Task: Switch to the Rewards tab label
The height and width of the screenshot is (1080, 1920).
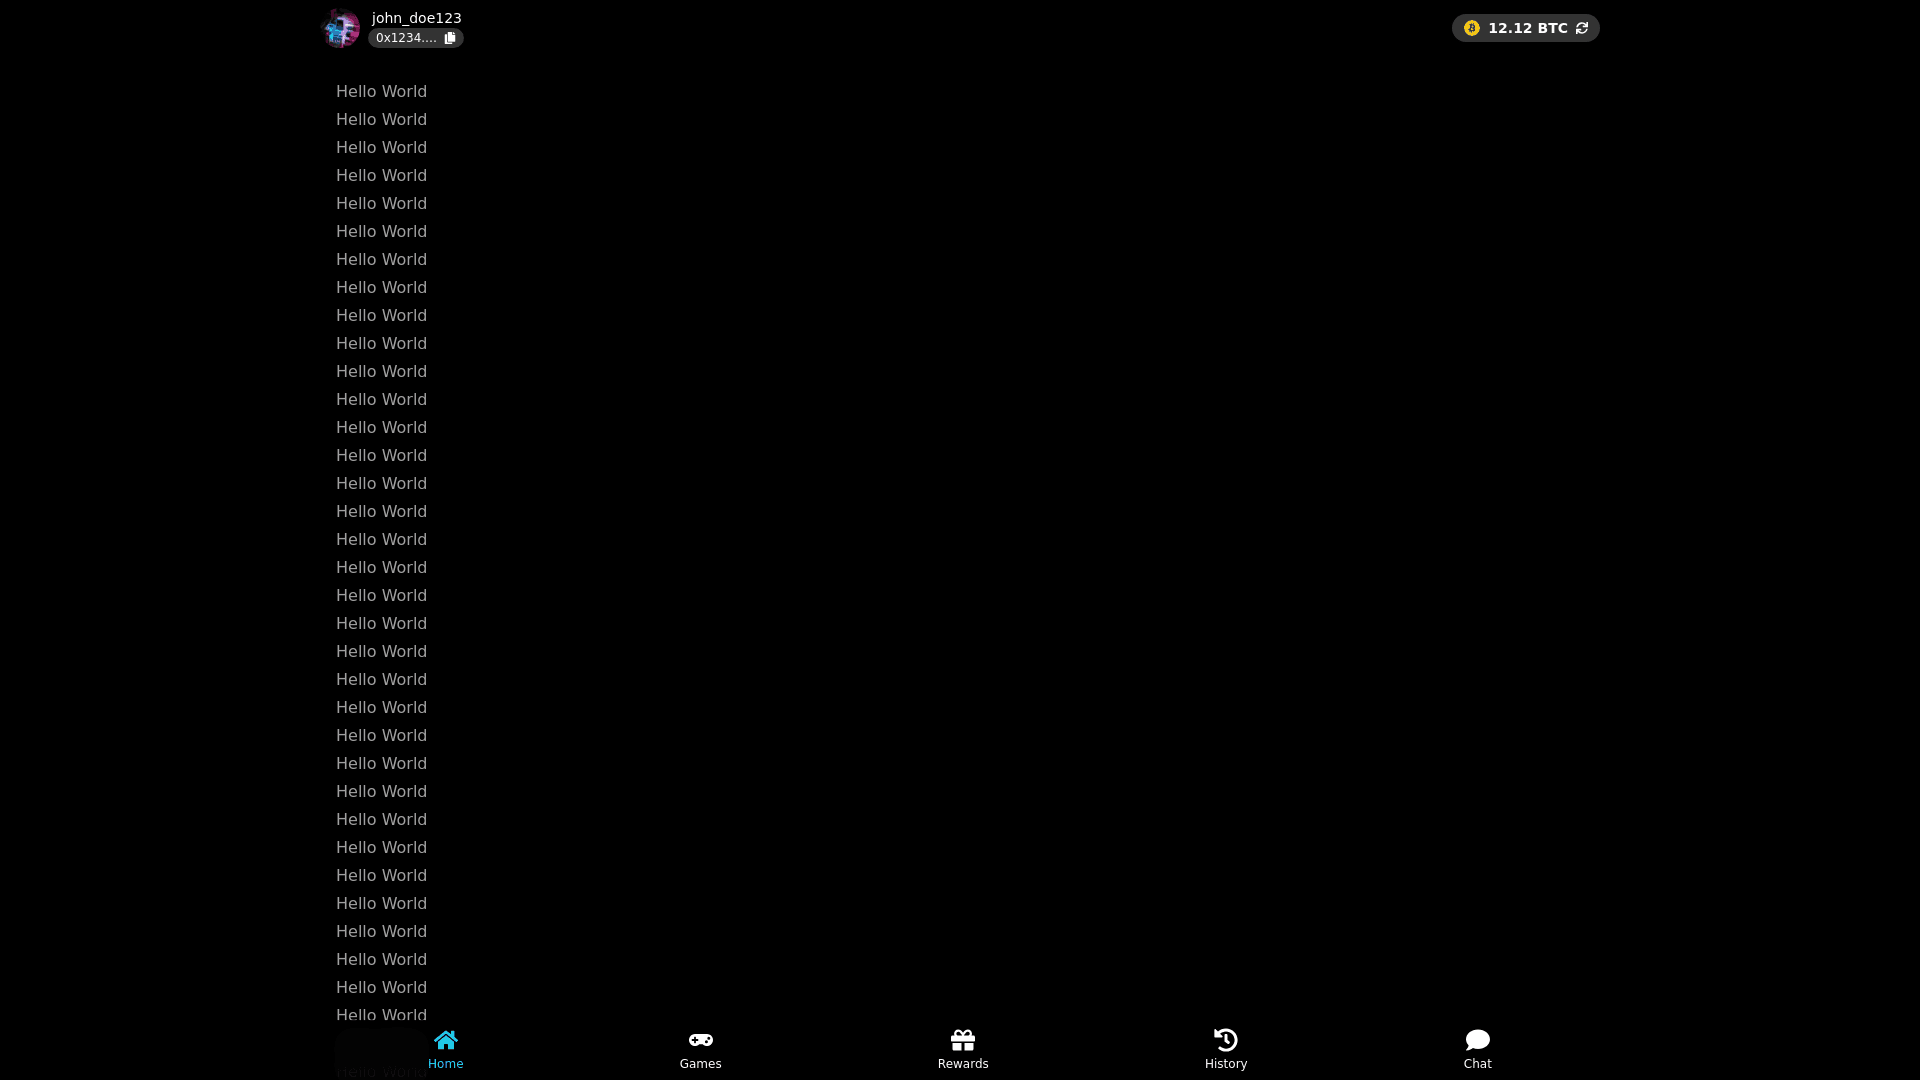Action: point(963,1064)
